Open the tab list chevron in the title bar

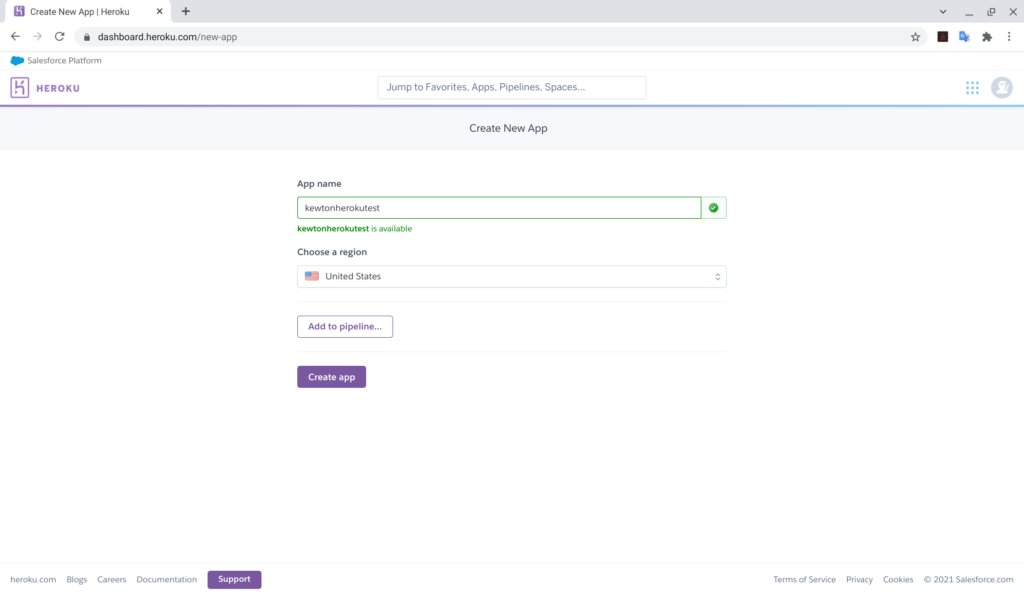coord(942,11)
